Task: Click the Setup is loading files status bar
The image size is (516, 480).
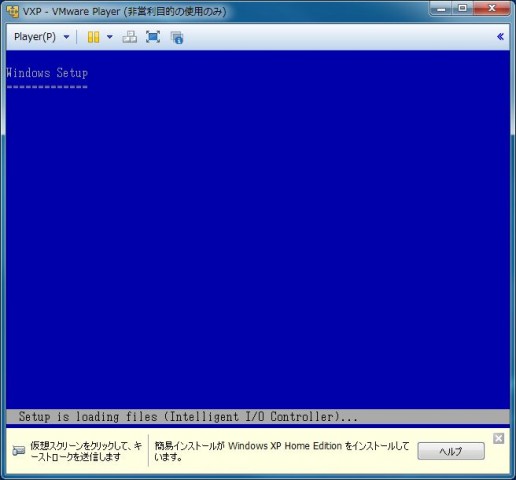Action: pos(258,417)
